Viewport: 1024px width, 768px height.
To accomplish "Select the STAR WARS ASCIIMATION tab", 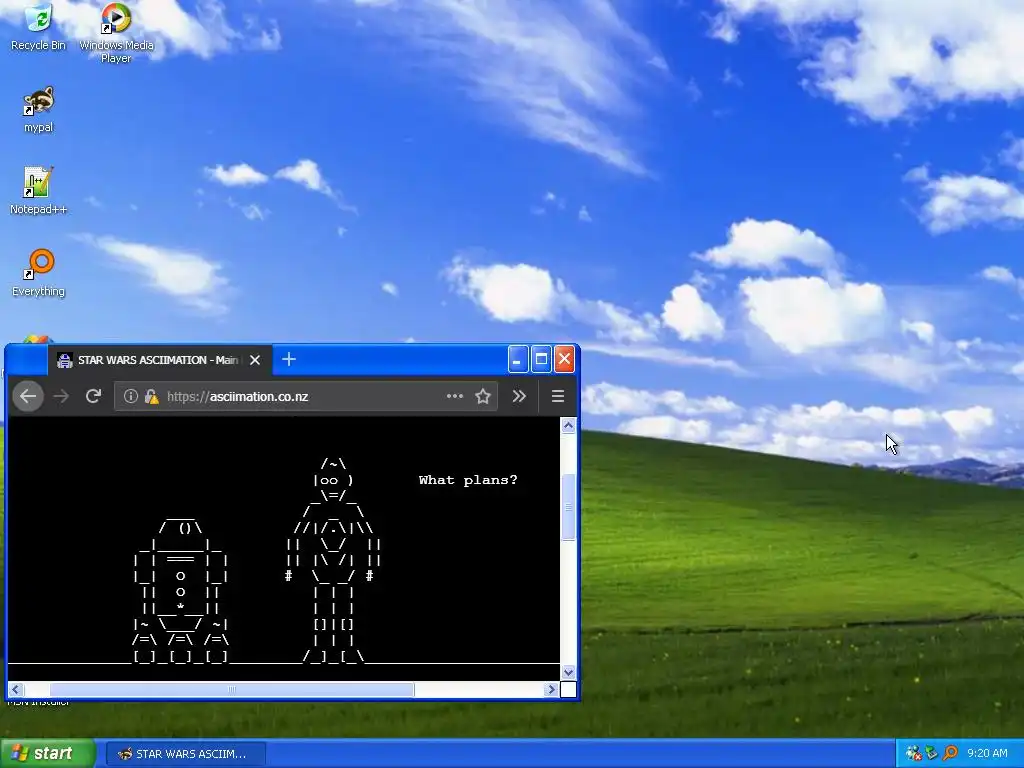I will tap(159, 360).
